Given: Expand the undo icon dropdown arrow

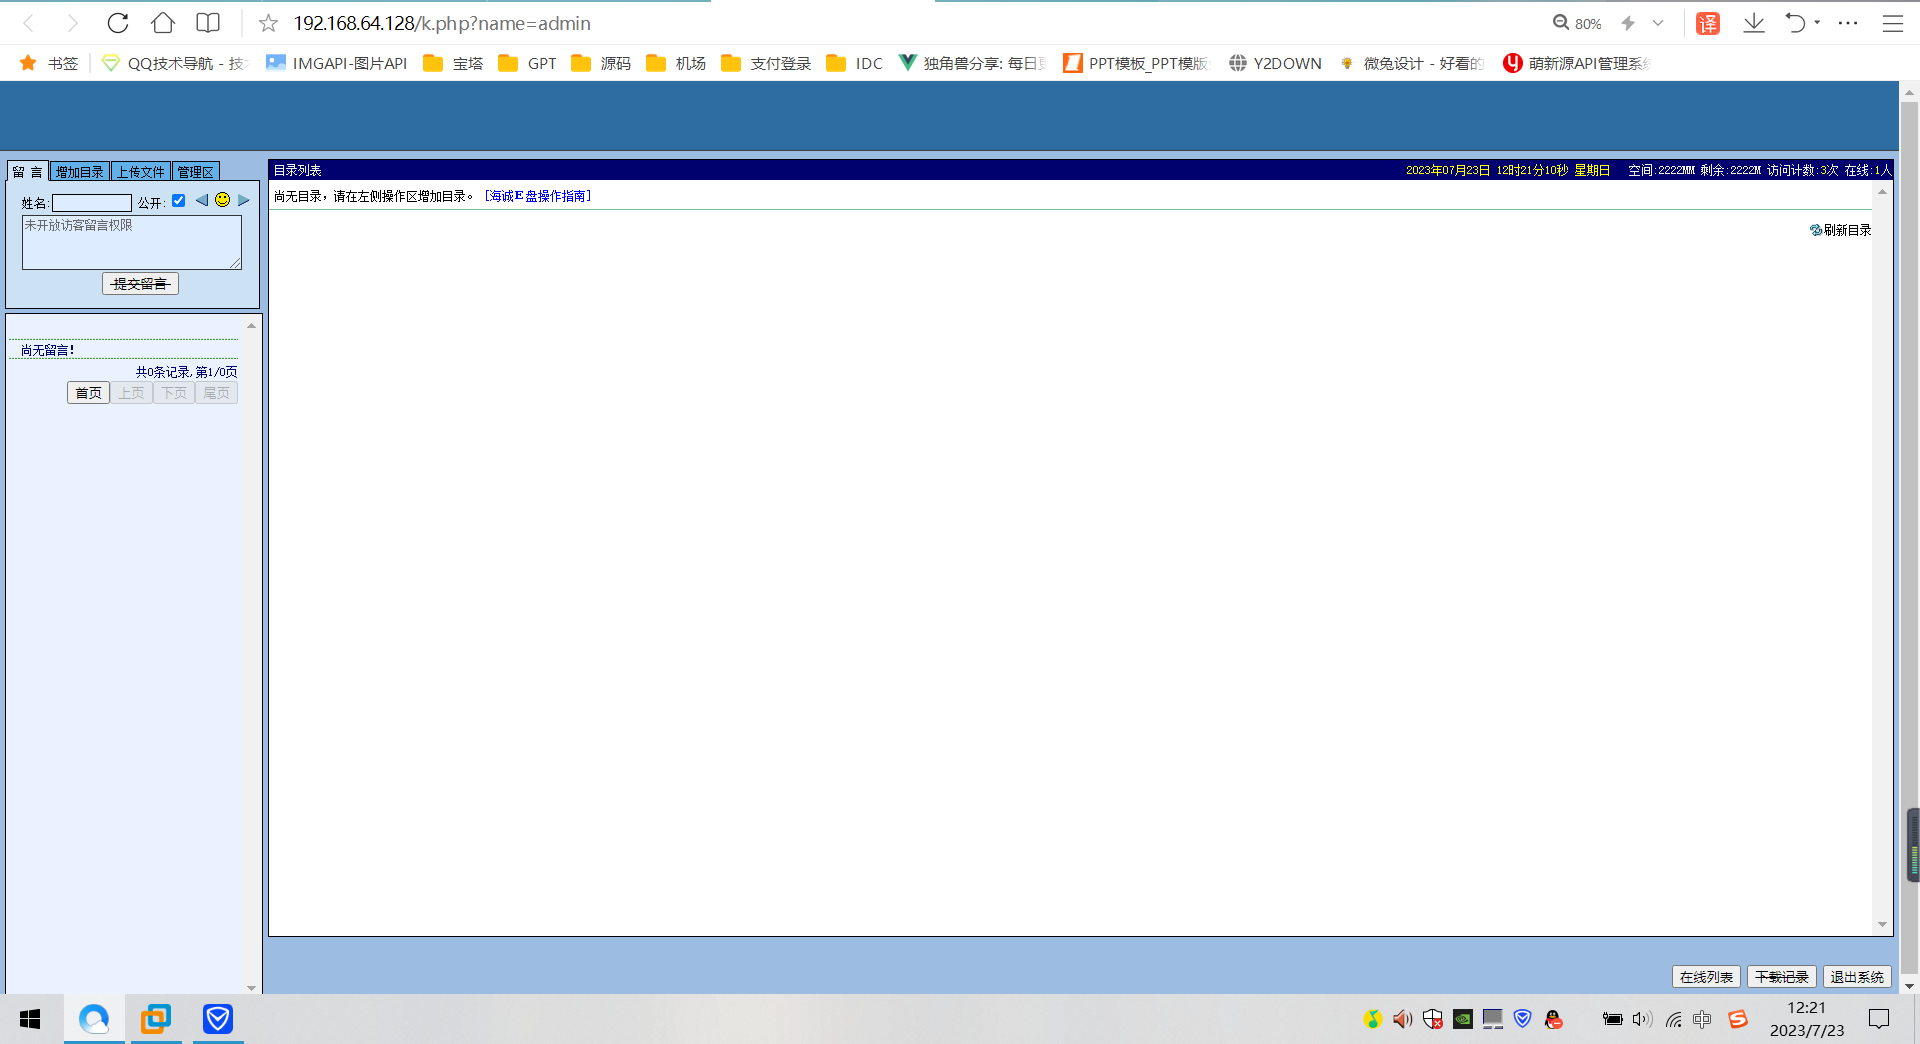Looking at the screenshot, I should pyautogui.click(x=1817, y=22).
